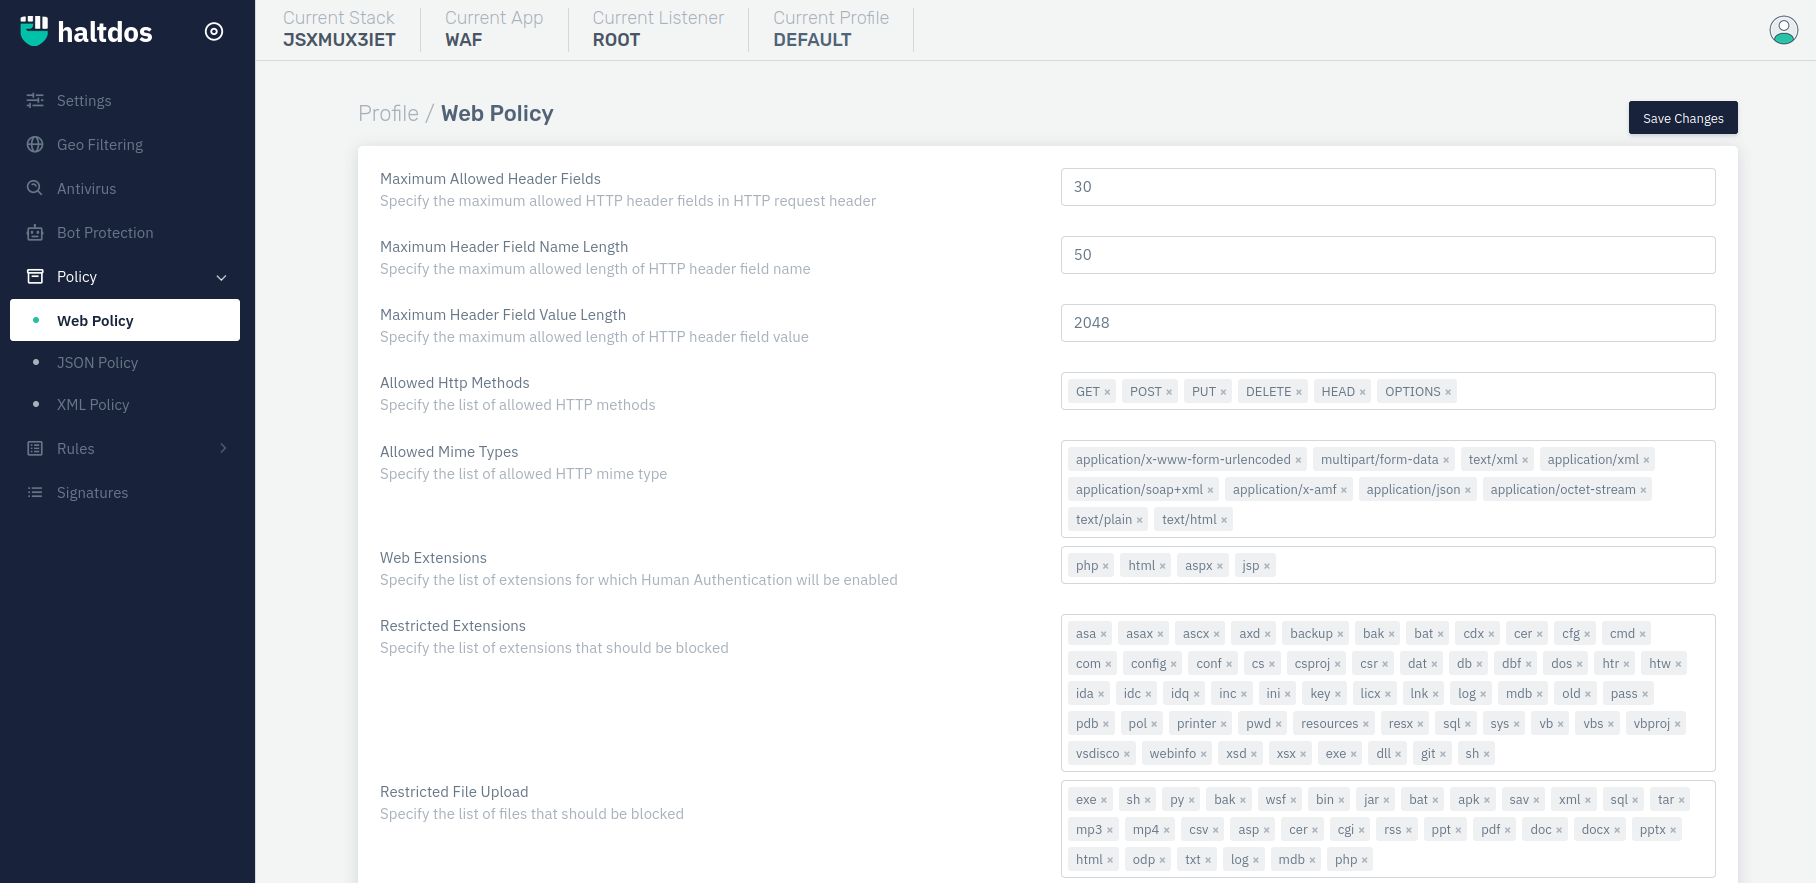
Task: Remove the jsp web extension tag
Action: click(1267, 566)
